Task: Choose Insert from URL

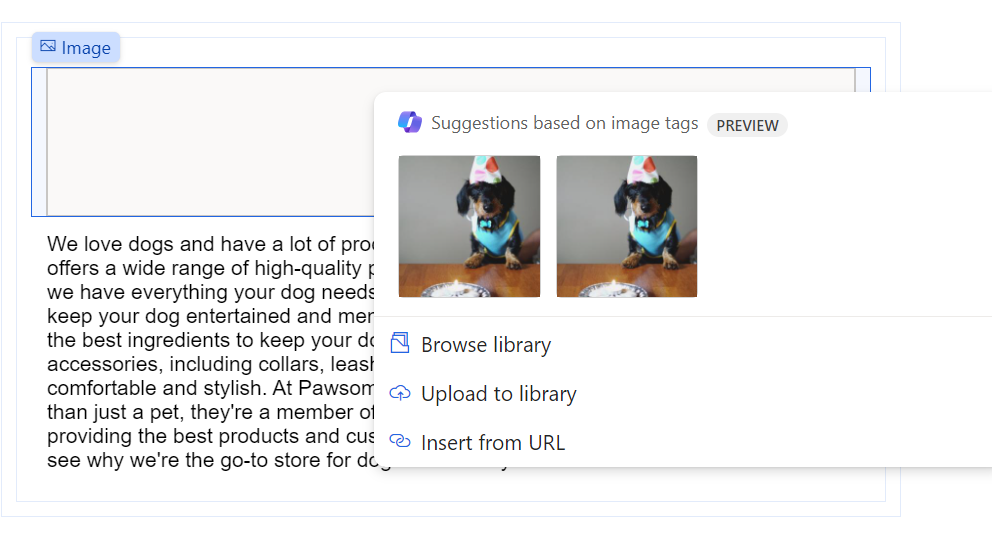Action: [493, 442]
